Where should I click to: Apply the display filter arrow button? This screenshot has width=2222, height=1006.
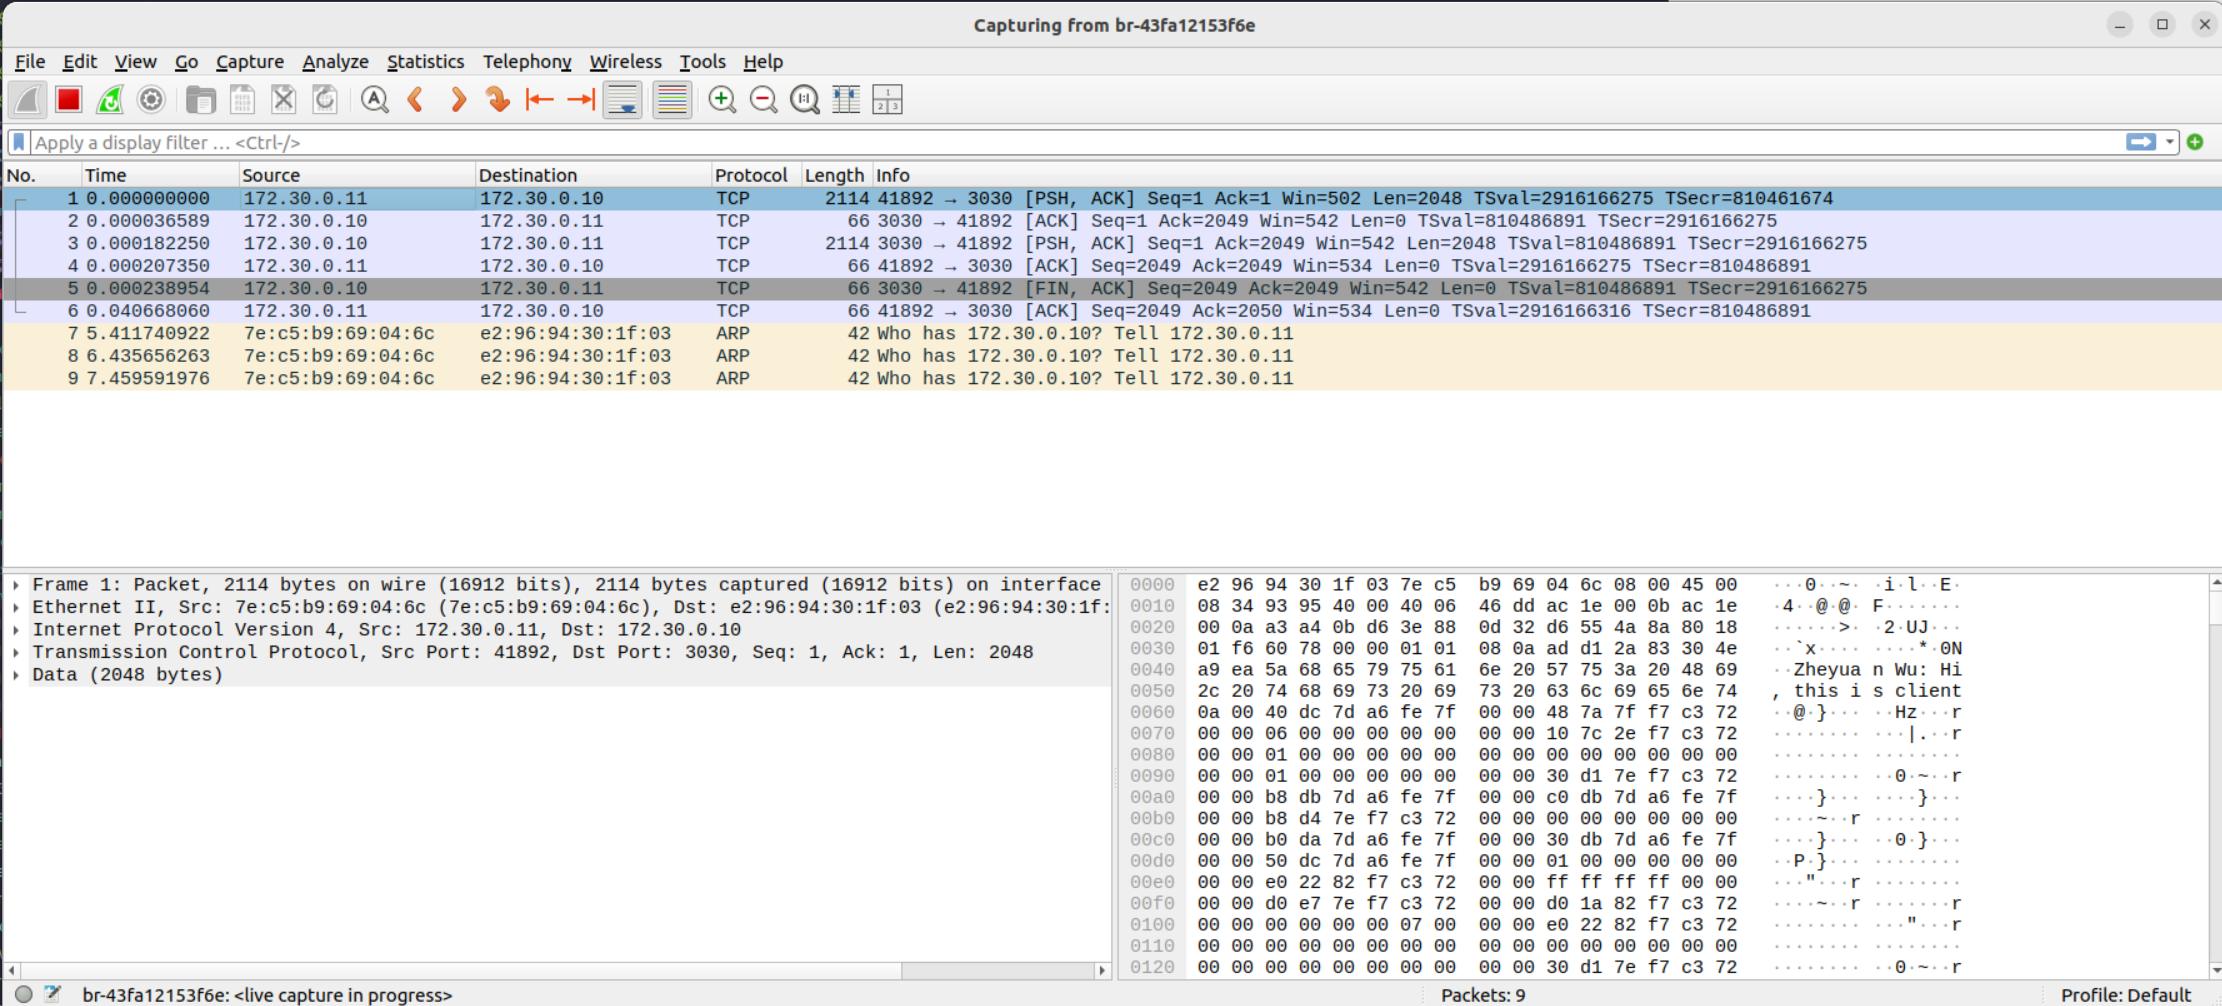pos(2140,143)
